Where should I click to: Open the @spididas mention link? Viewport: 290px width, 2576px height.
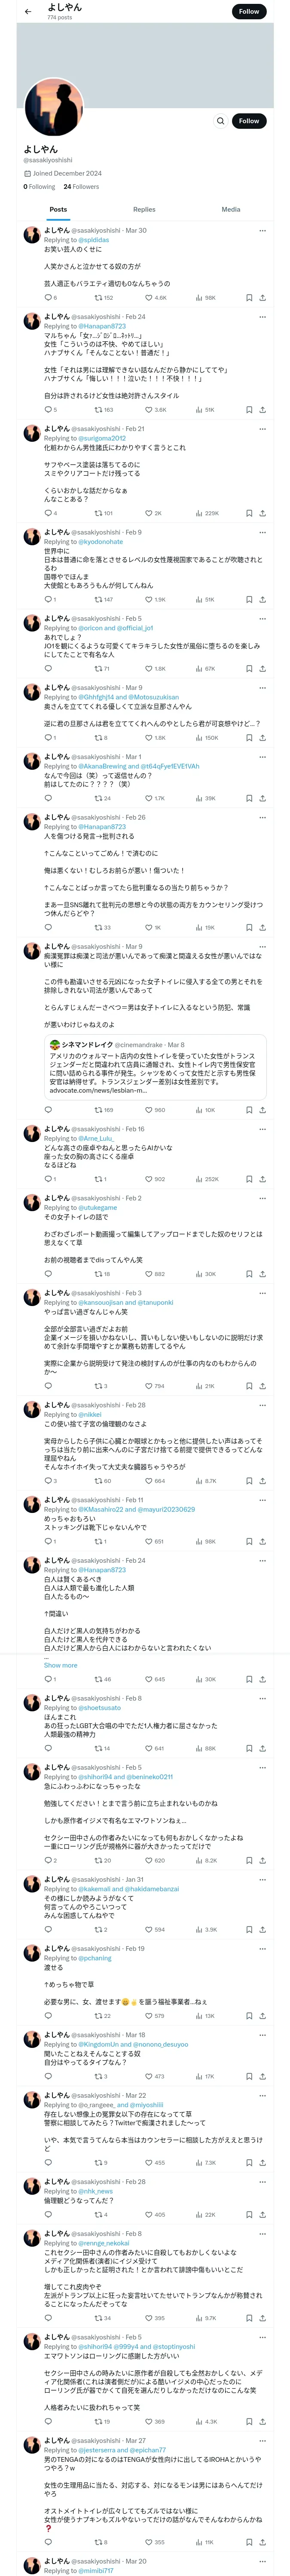[94, 240]
